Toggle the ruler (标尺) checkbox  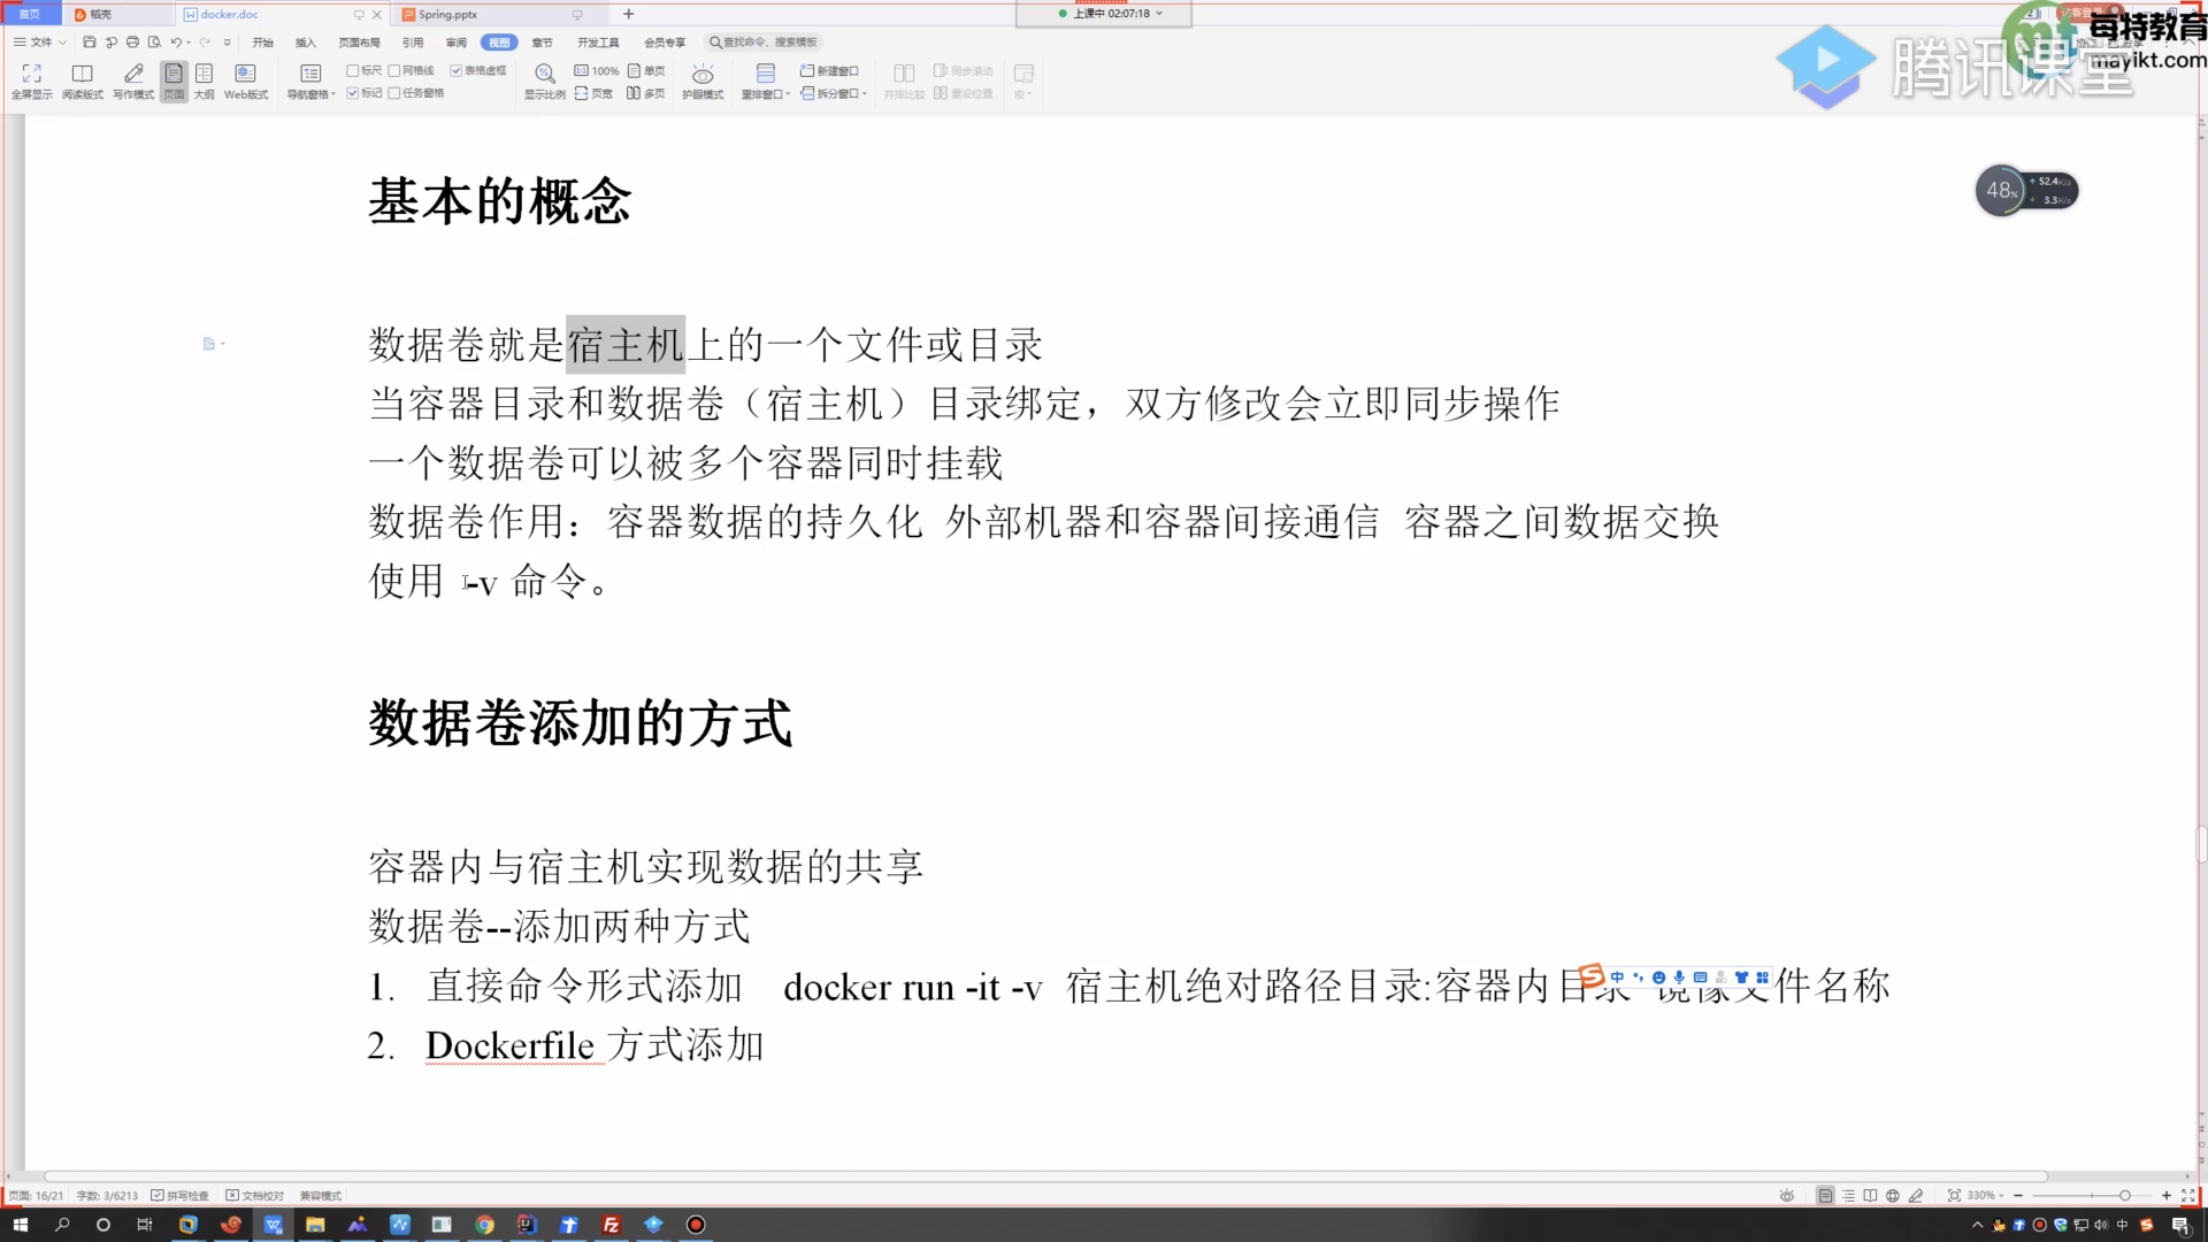click(x=353, y=71)
